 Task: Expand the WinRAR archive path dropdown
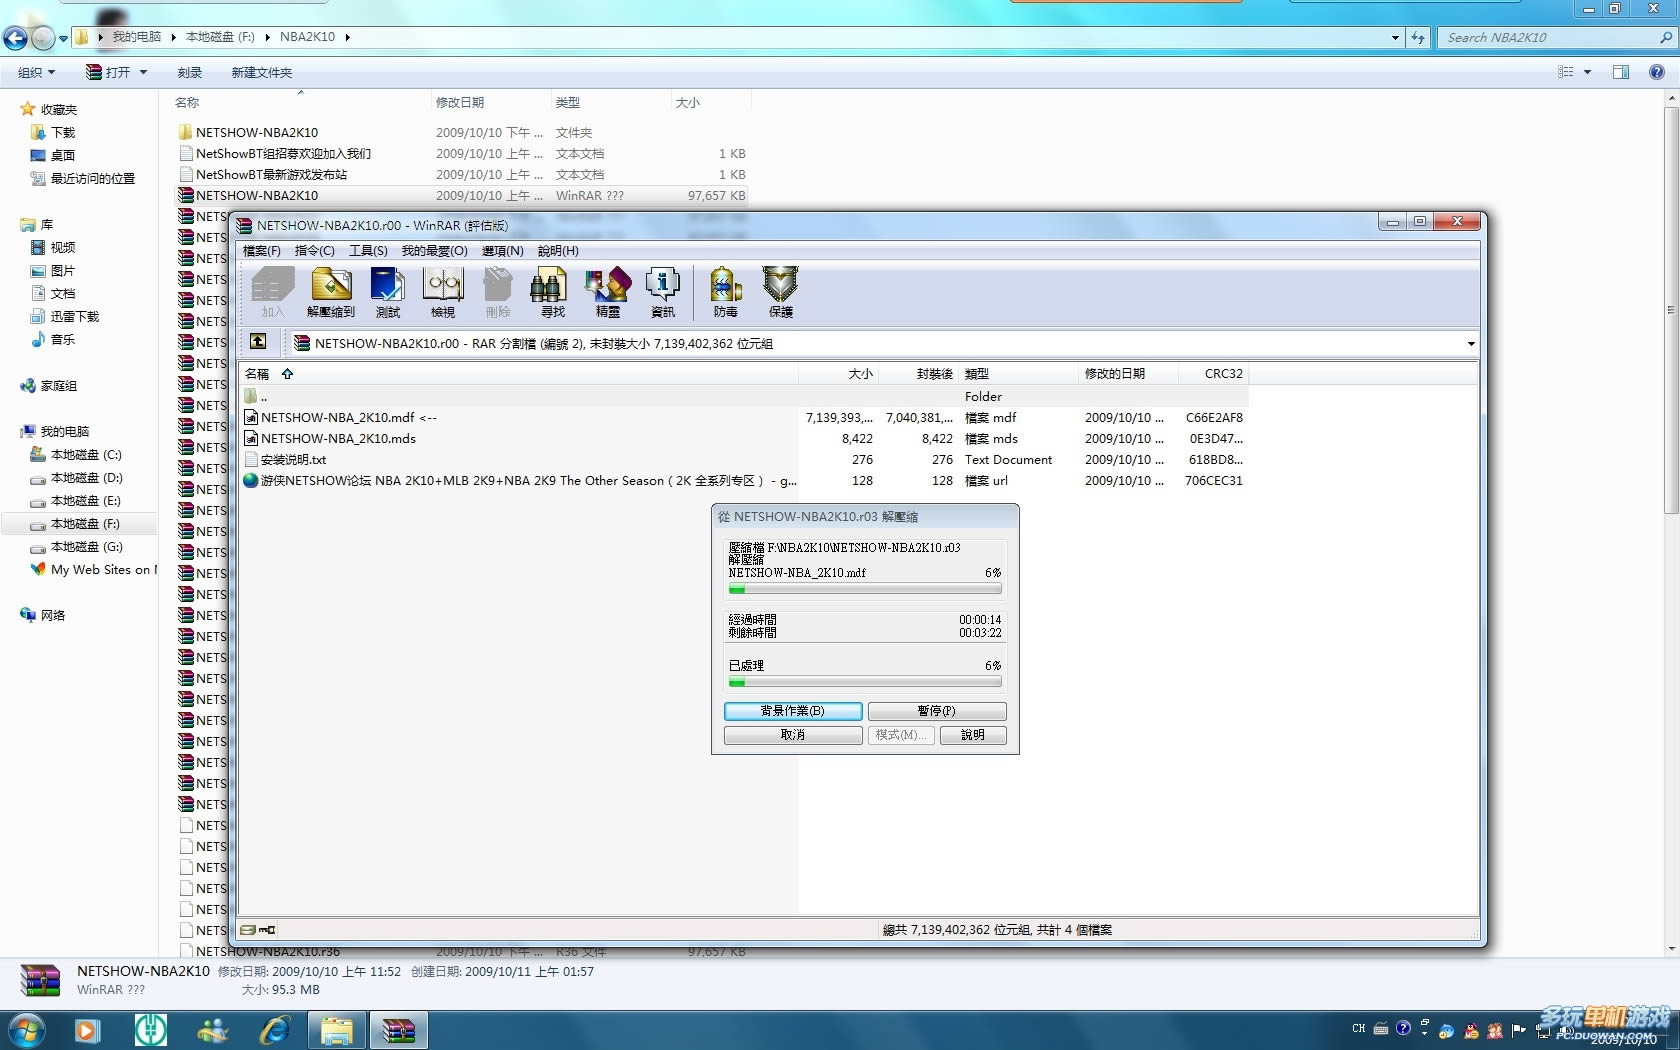coord(1470,343)
